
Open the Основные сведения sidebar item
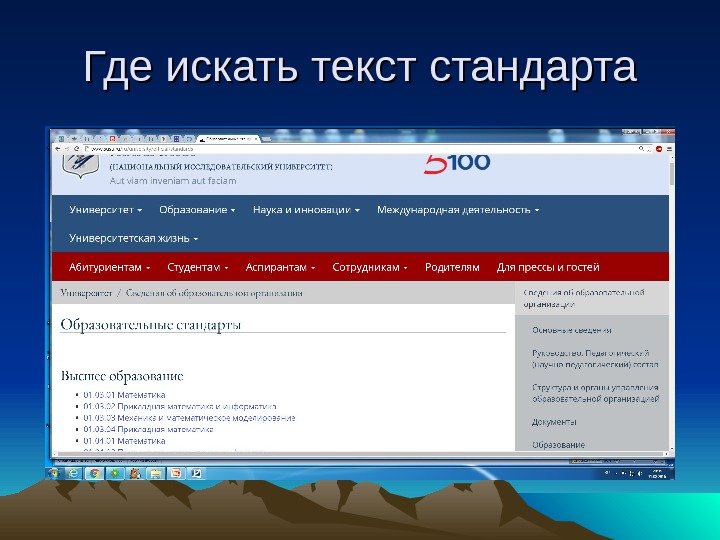[x=572, y=330]
